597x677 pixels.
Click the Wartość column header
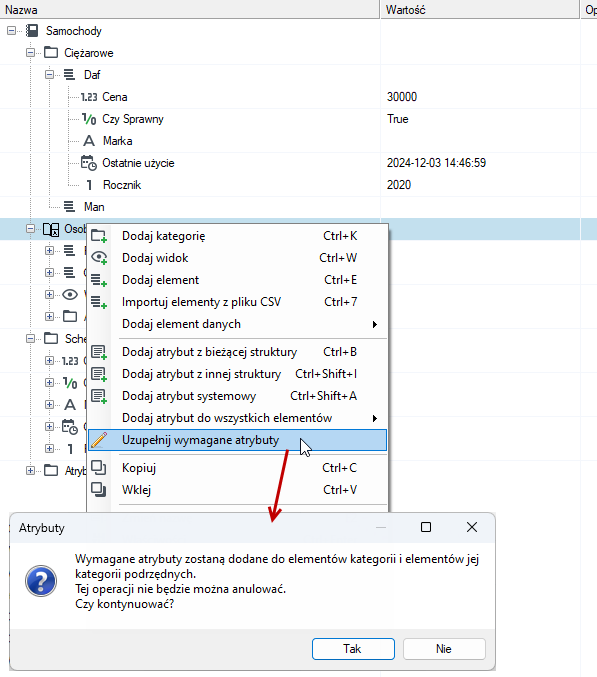[480, 9]
